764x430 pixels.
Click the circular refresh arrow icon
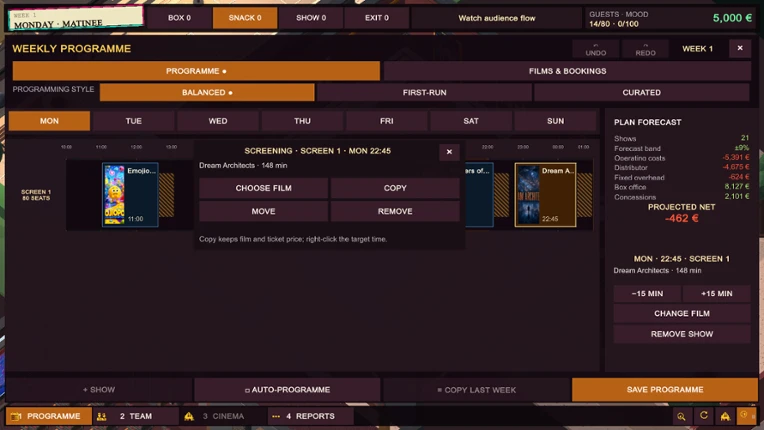704,416
